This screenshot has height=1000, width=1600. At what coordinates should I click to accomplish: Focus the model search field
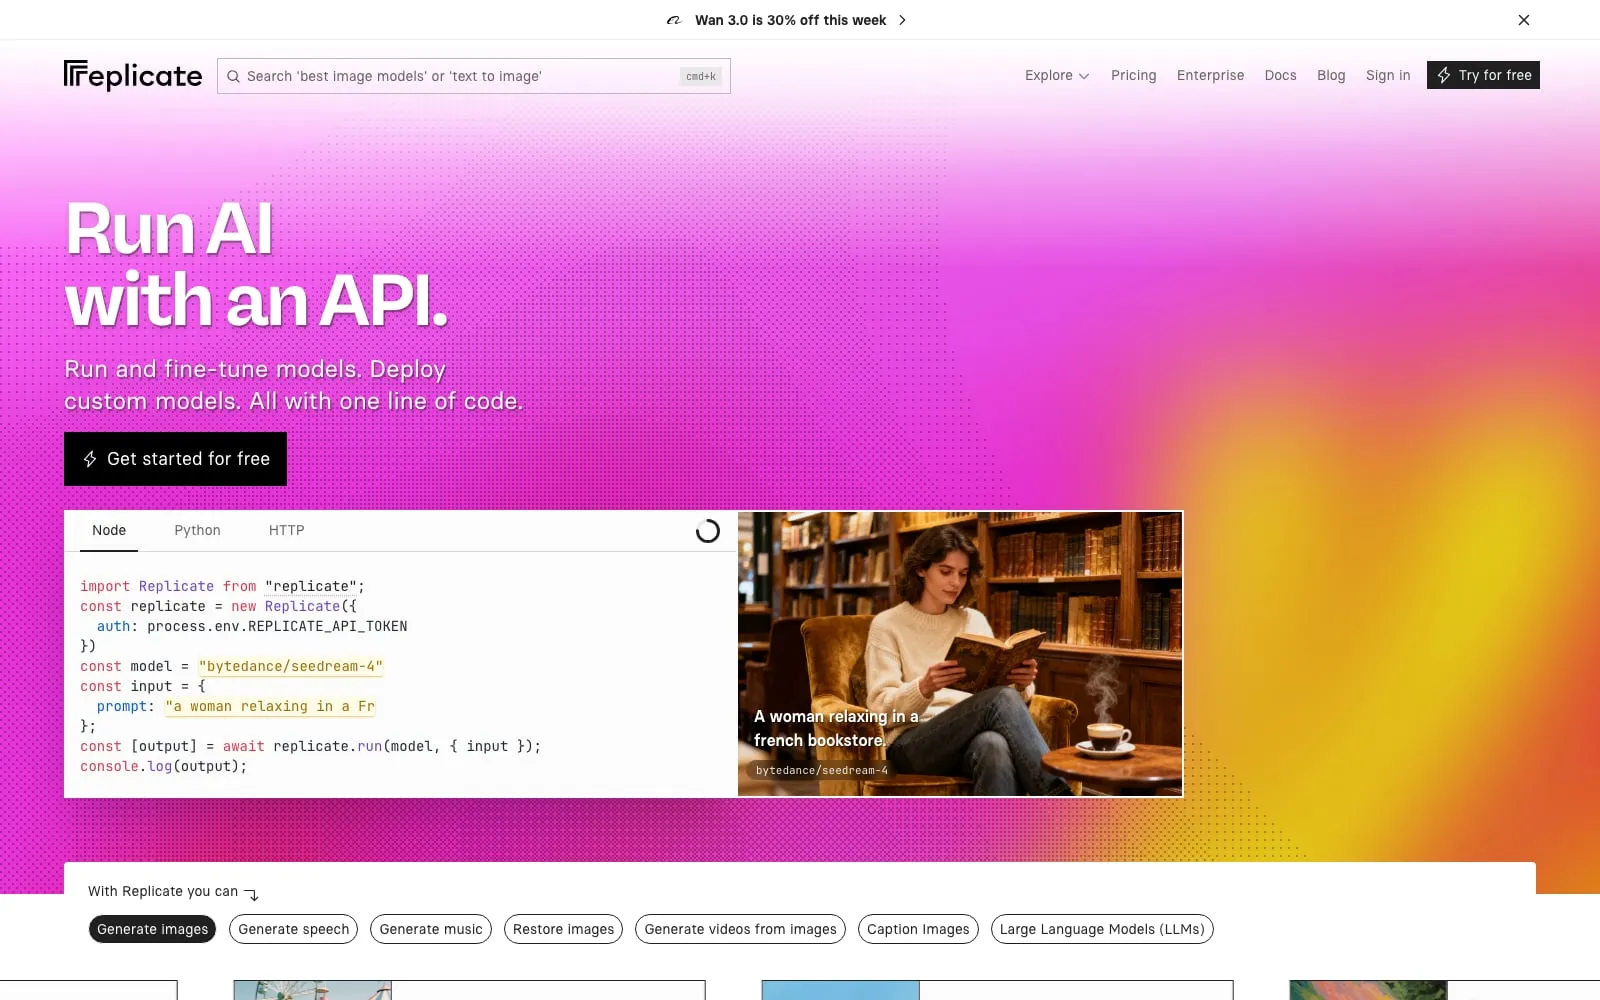coord(473,76)
